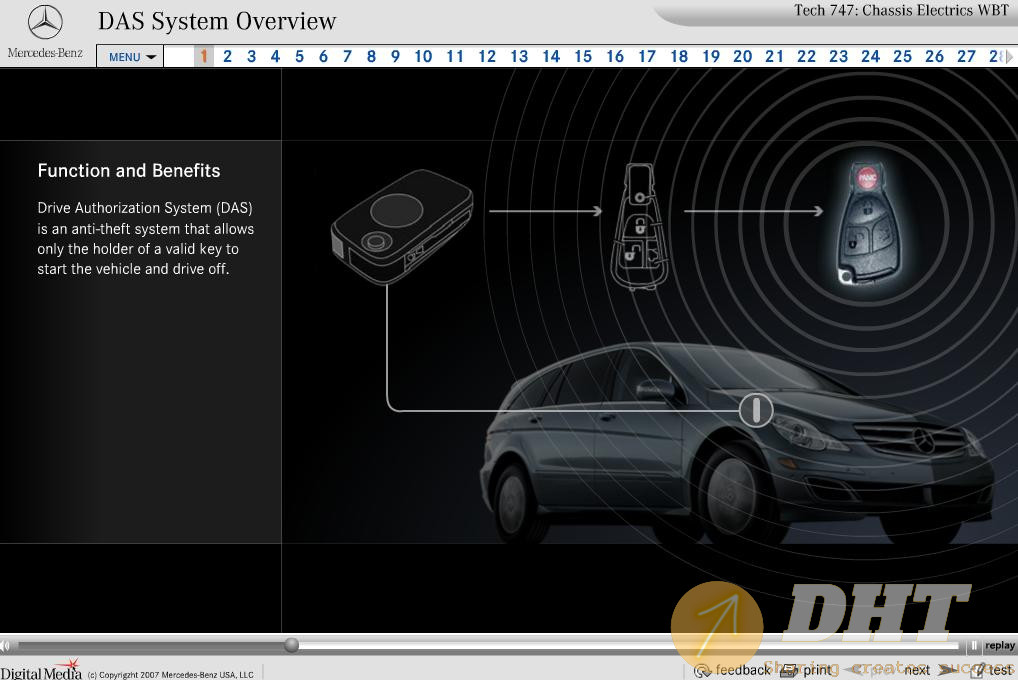
Task: Click the Drive Authorization System description paragraph
Action: click(x=145, y=238)
